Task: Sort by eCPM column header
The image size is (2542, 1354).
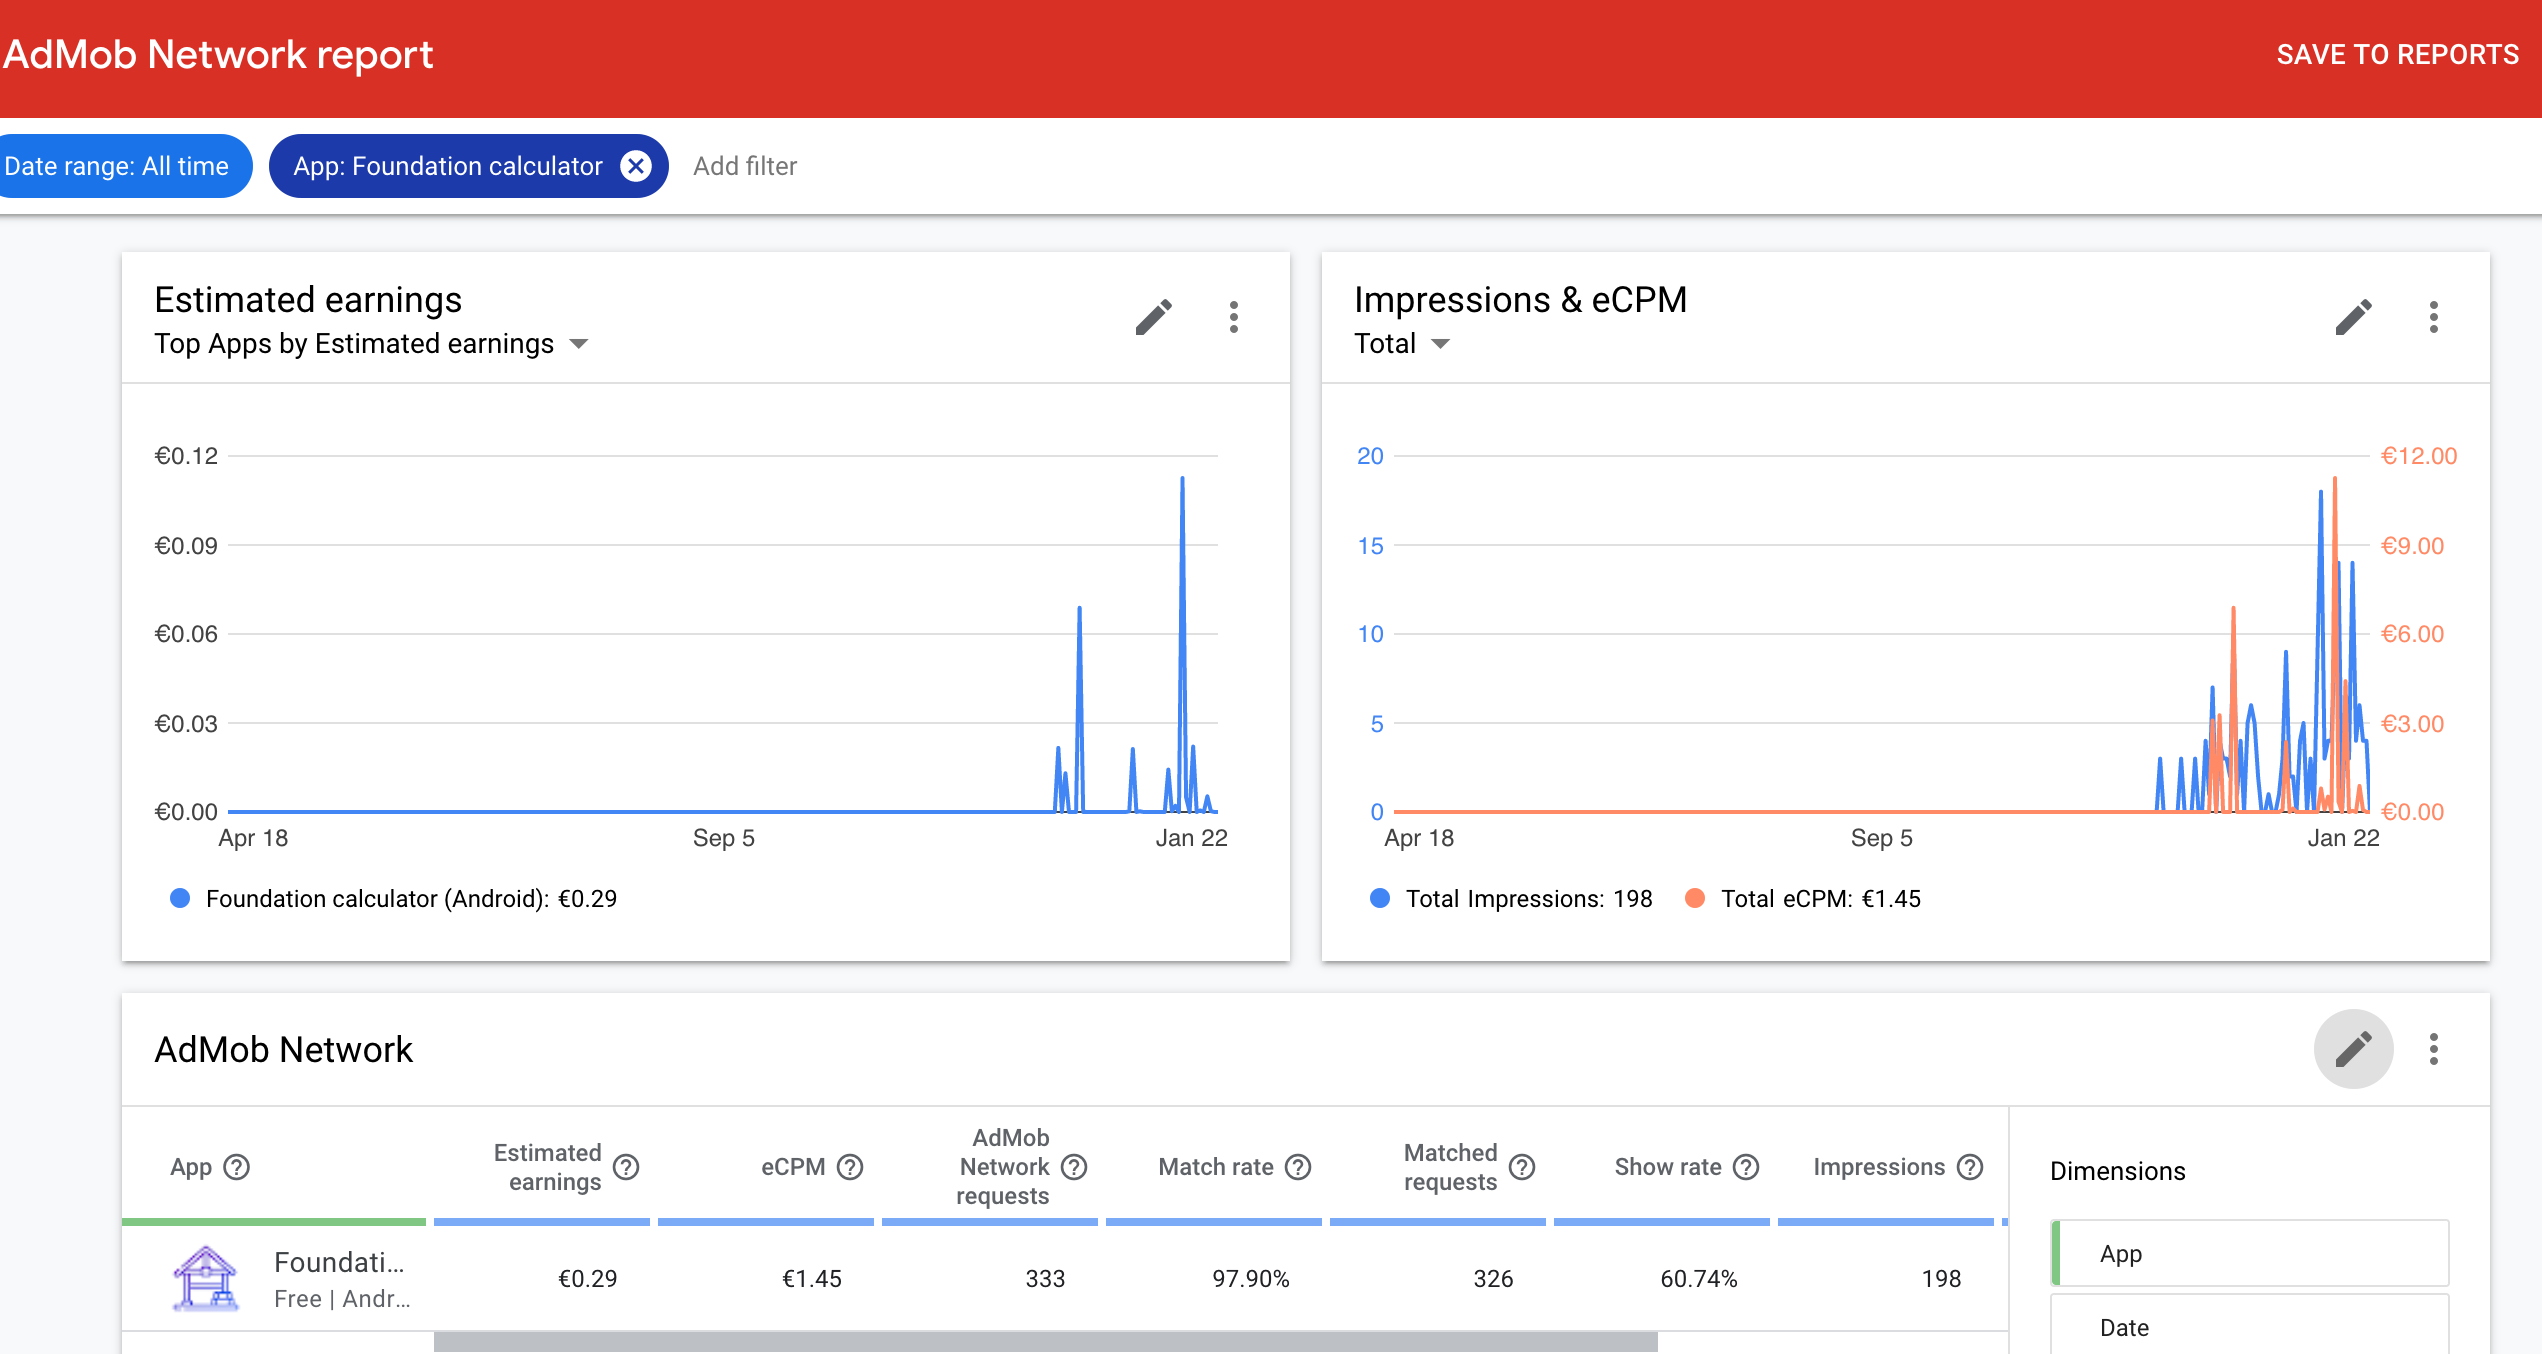Action: [x=793, y=1167]
